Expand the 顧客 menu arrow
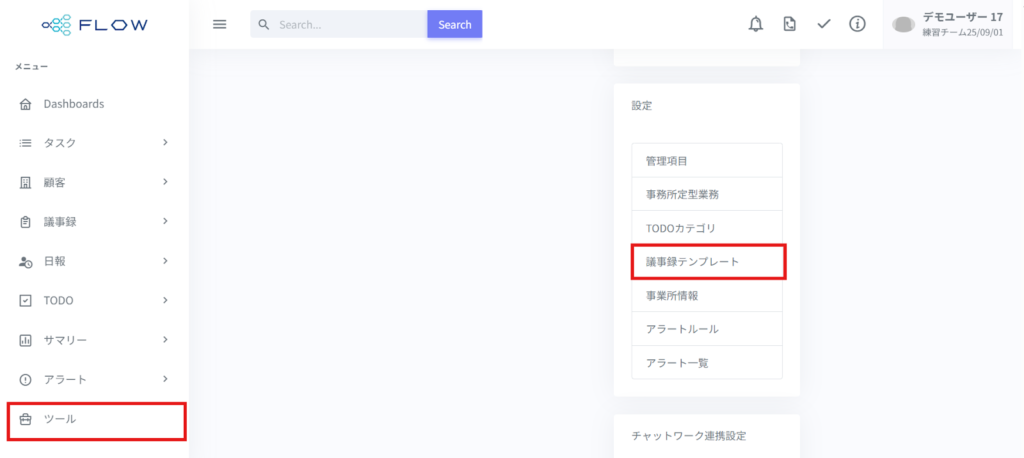 (165, 182)
